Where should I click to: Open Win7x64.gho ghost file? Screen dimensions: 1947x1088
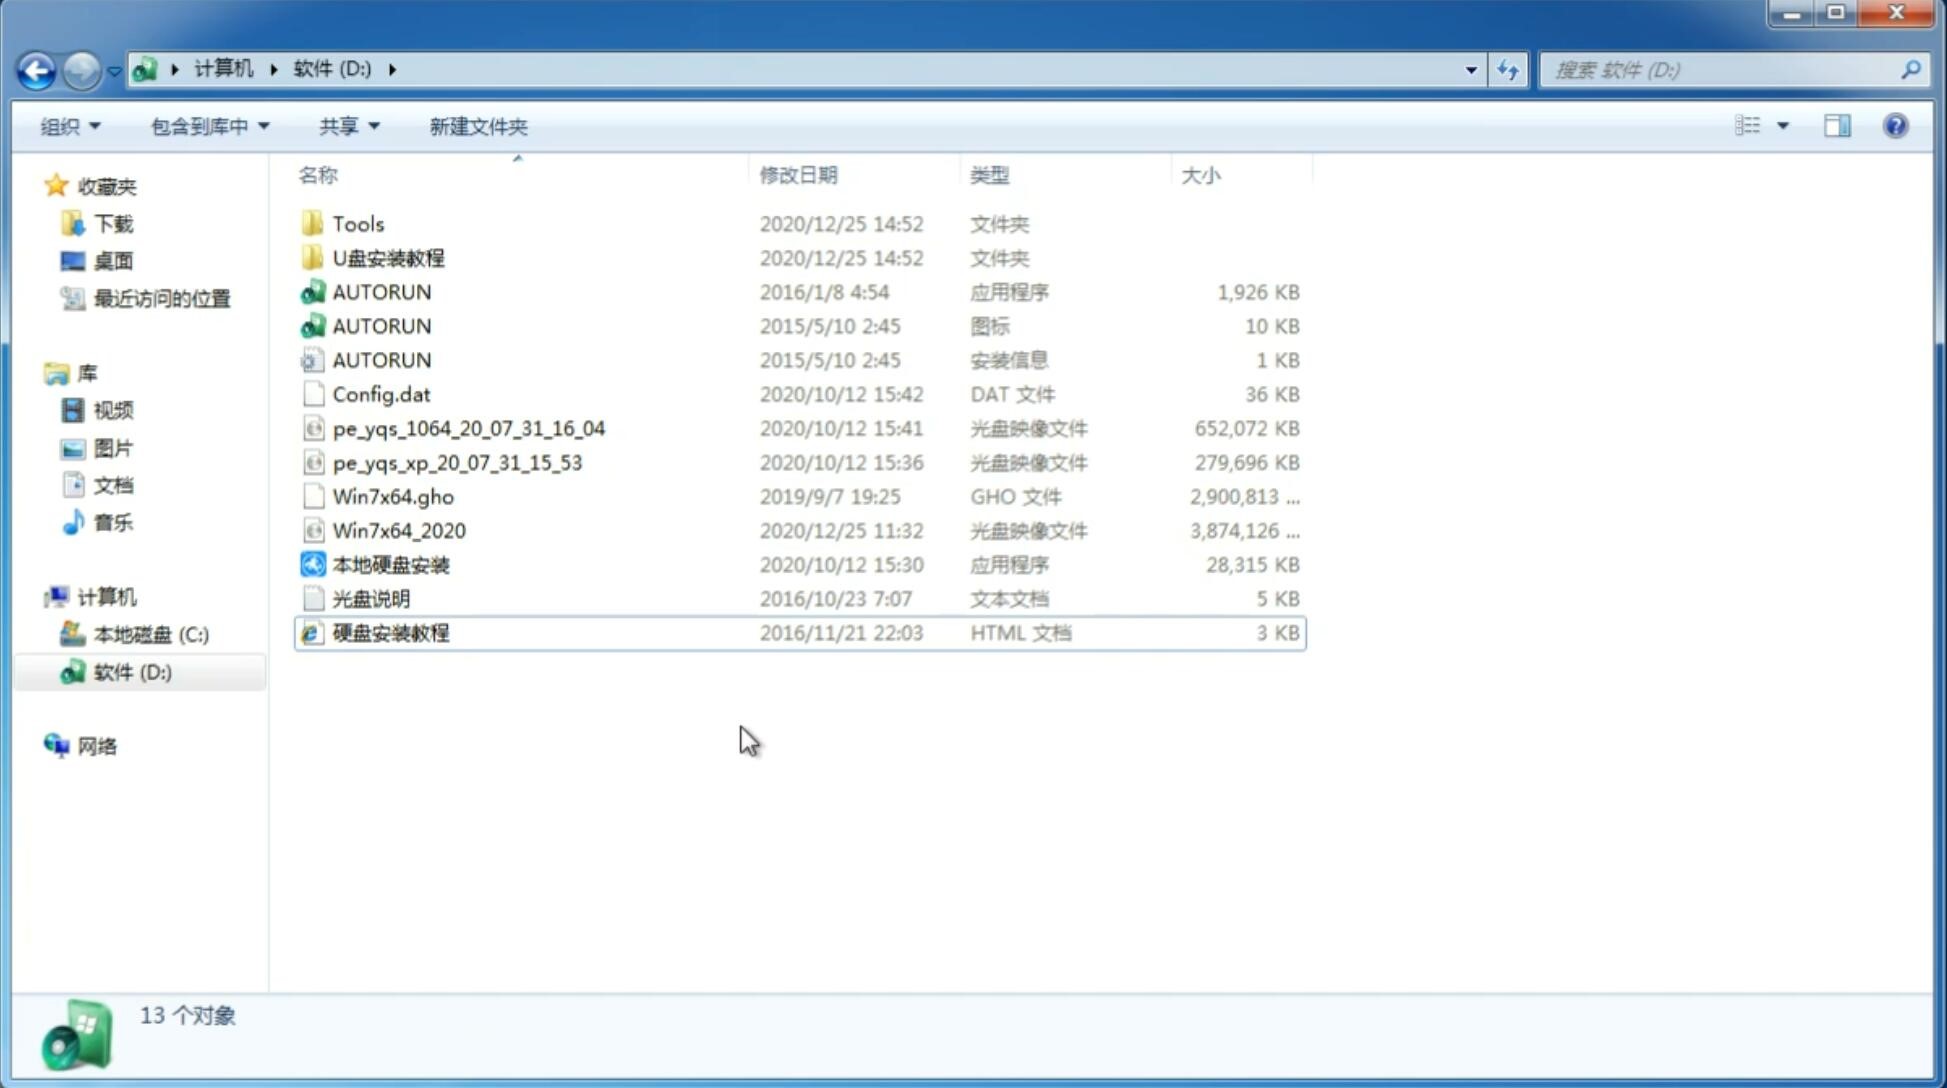coord(392,496)
